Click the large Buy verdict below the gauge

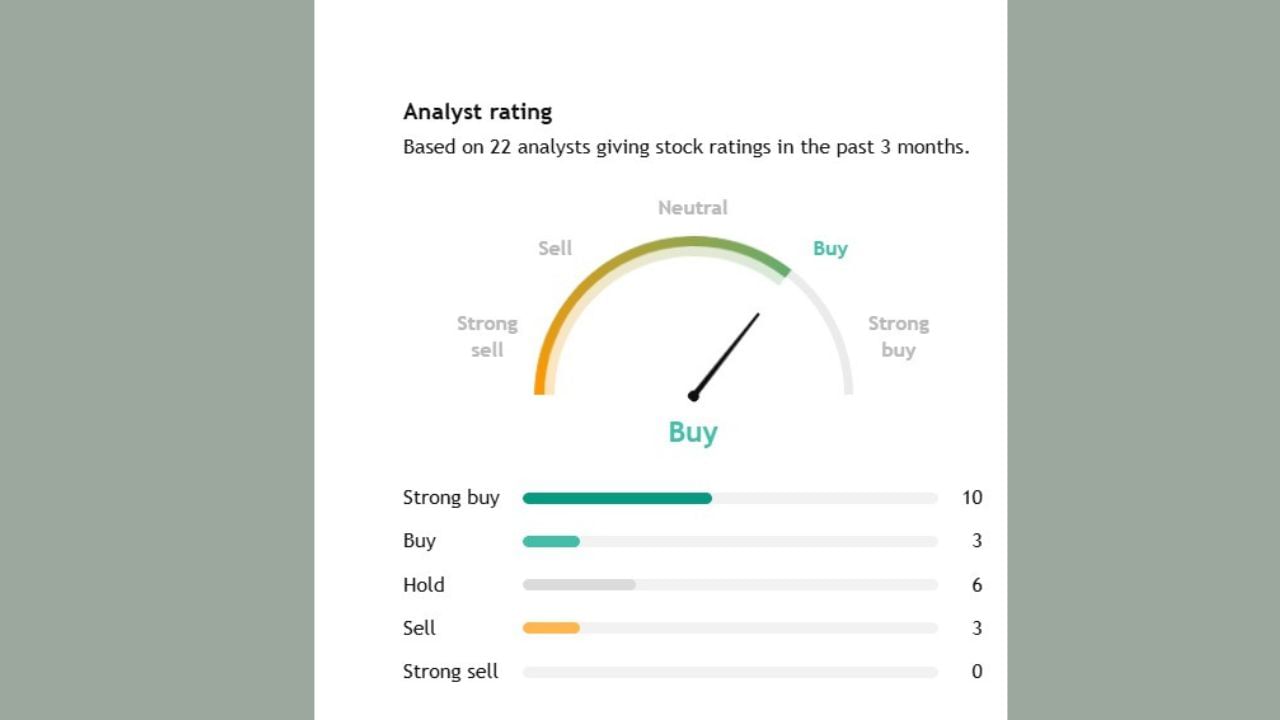693,432
